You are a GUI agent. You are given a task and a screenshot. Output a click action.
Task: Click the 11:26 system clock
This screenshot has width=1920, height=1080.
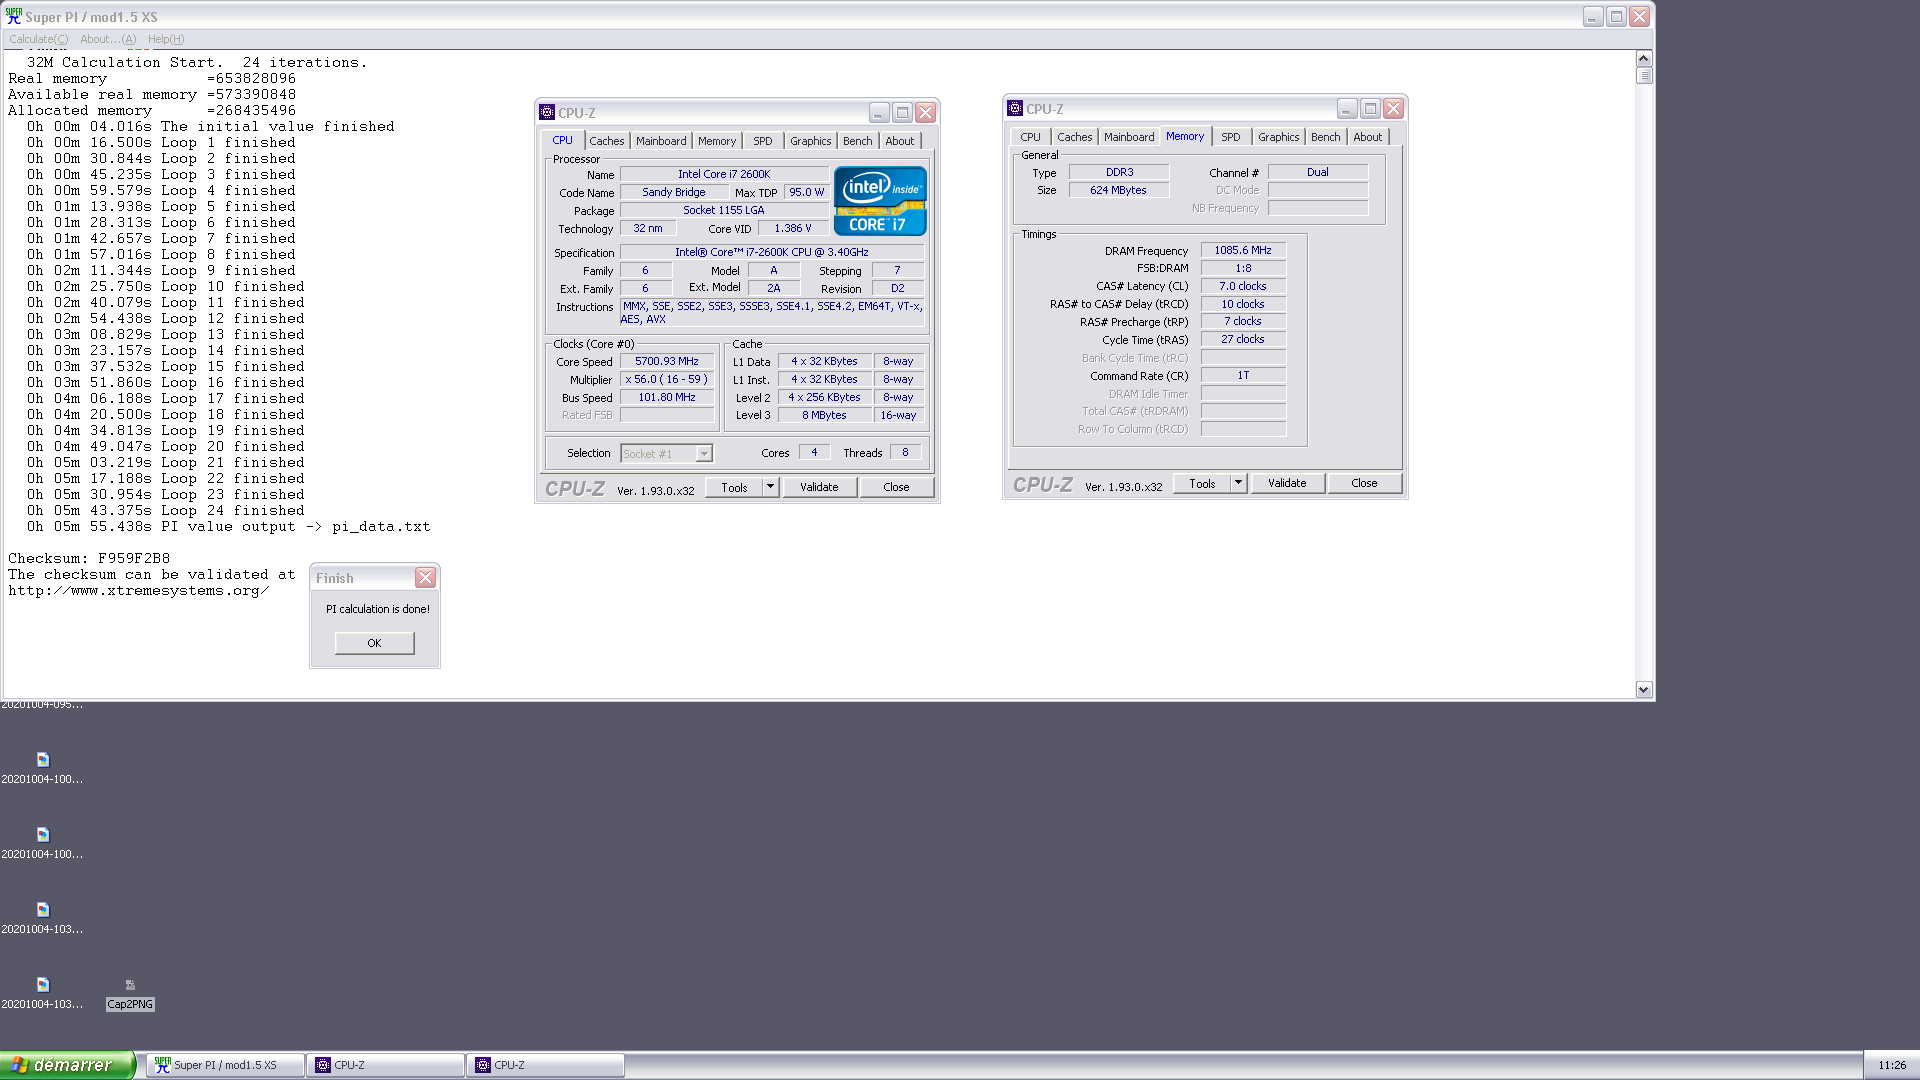coord(1892,1065)
